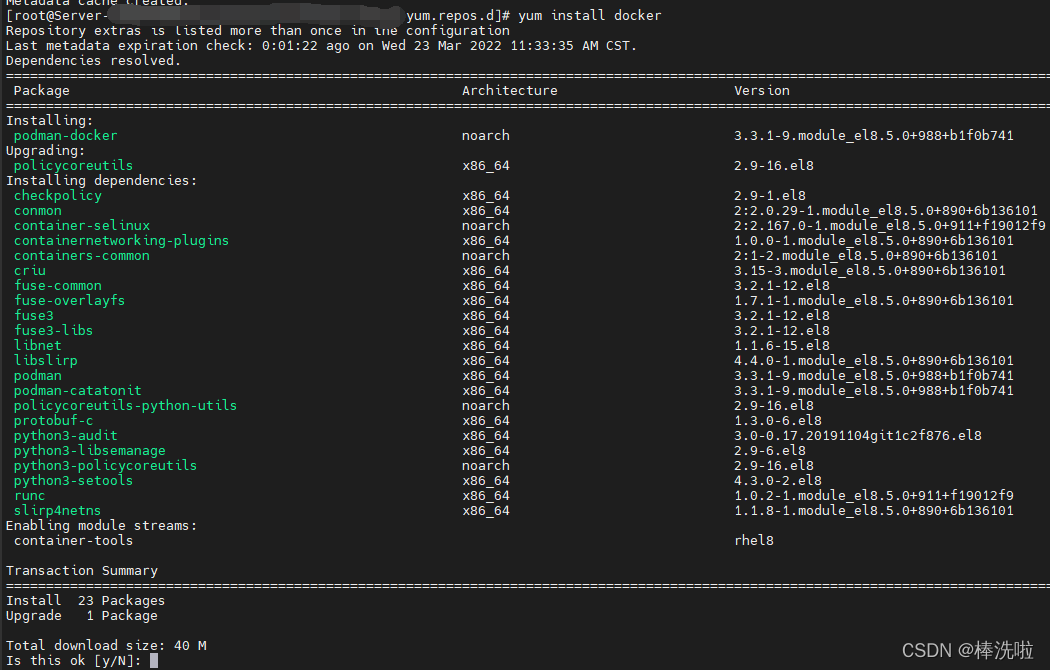Click 'Upgrade 1 Package' summary line
The image size is (1050, 670).
click(x=82, y=615)
